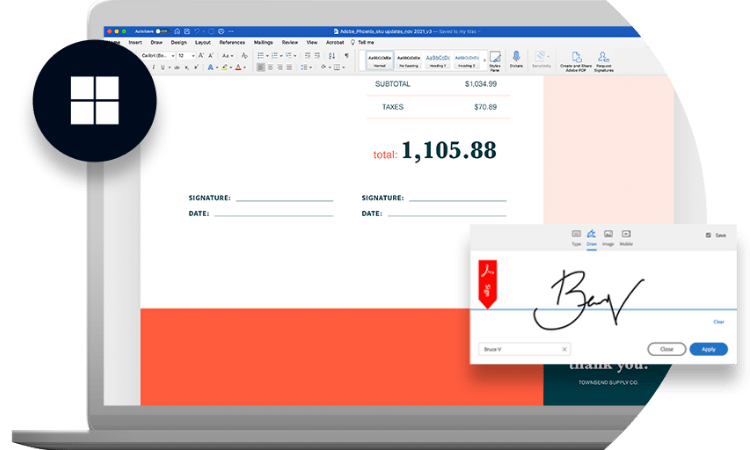This screenshot has height=450, width=750.
Task: Select the Image signature option
Action: coord(608,236)
